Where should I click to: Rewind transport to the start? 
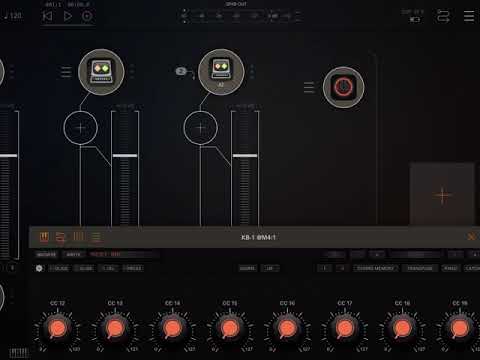(48, 16)
